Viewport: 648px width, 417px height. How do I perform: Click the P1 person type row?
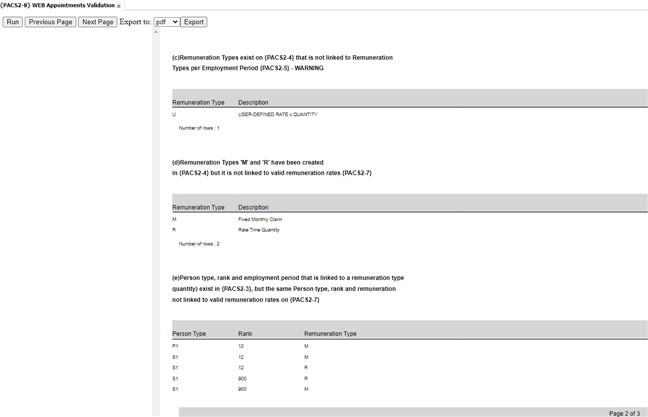click(x=175, y=346)
